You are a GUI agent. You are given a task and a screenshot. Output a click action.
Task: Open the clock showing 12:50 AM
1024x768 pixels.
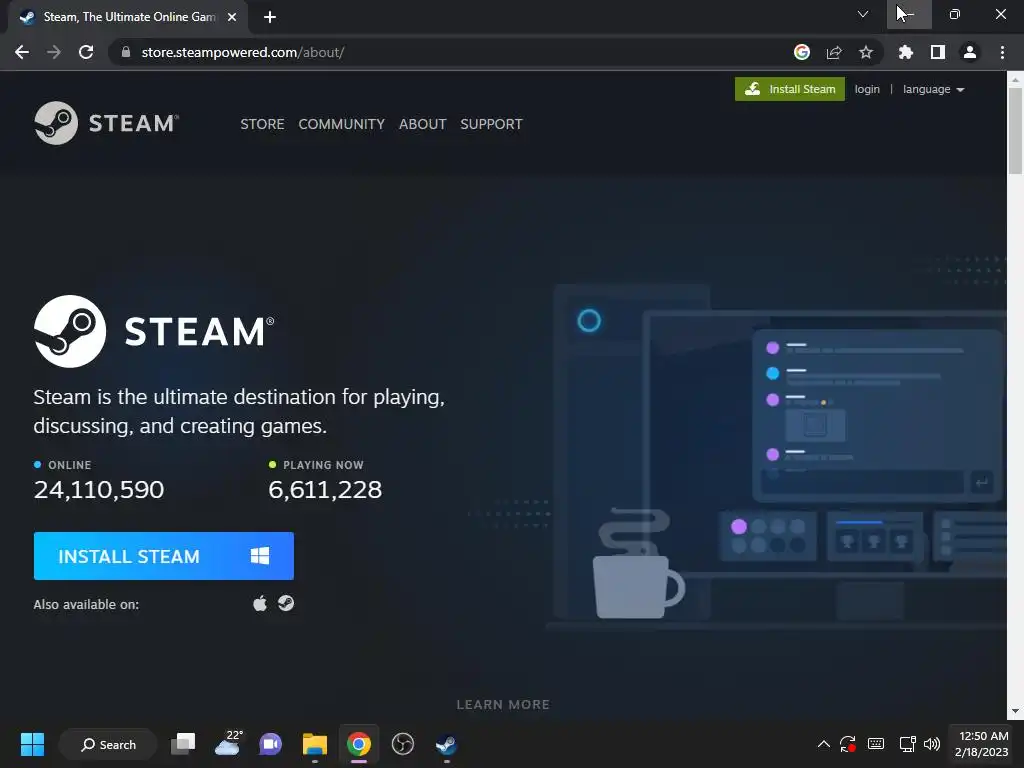click(x=982, y=744)
